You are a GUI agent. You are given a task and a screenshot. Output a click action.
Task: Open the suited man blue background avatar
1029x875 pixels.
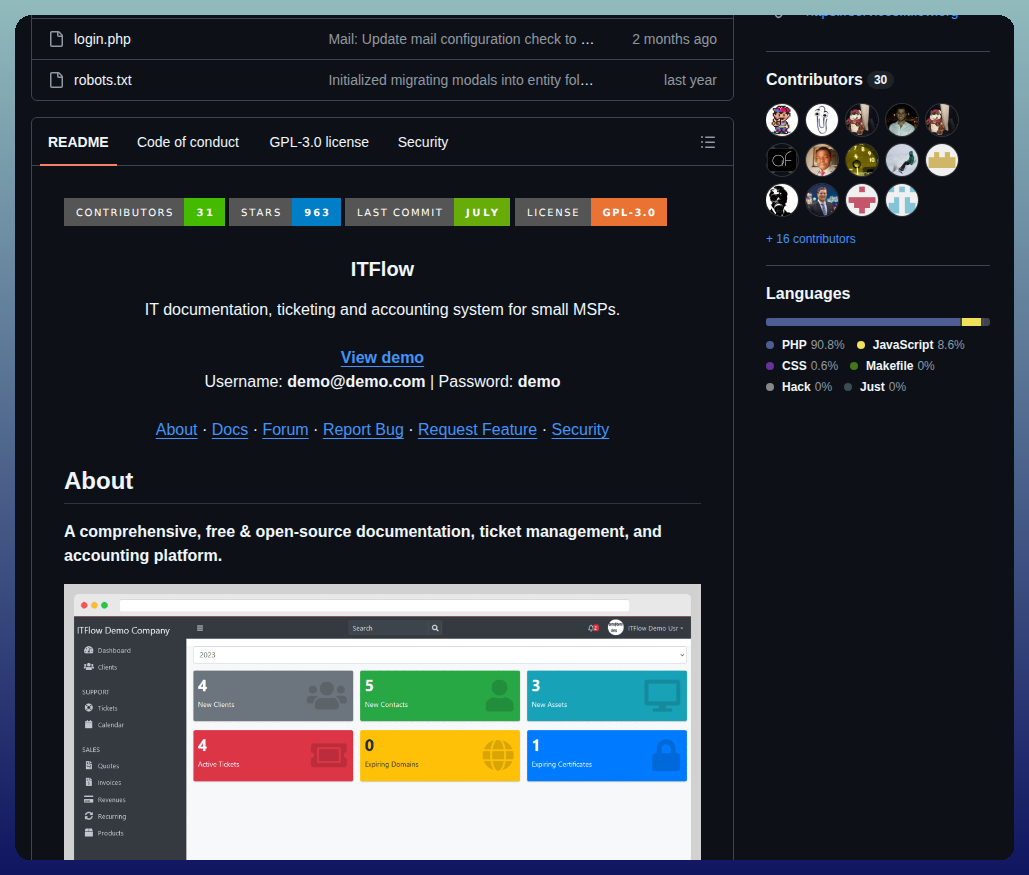822,200
